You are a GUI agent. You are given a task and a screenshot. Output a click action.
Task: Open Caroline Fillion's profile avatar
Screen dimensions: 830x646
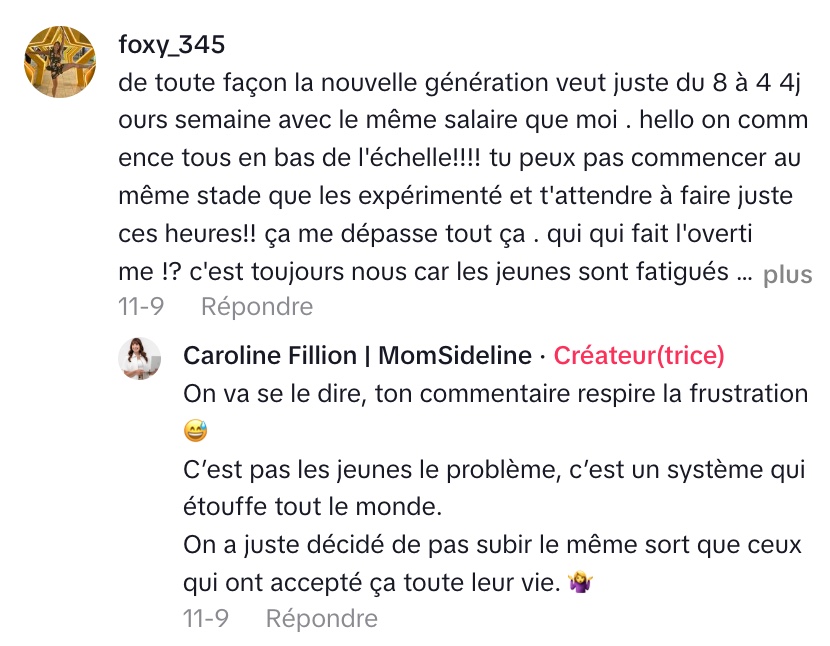(140, 358)
